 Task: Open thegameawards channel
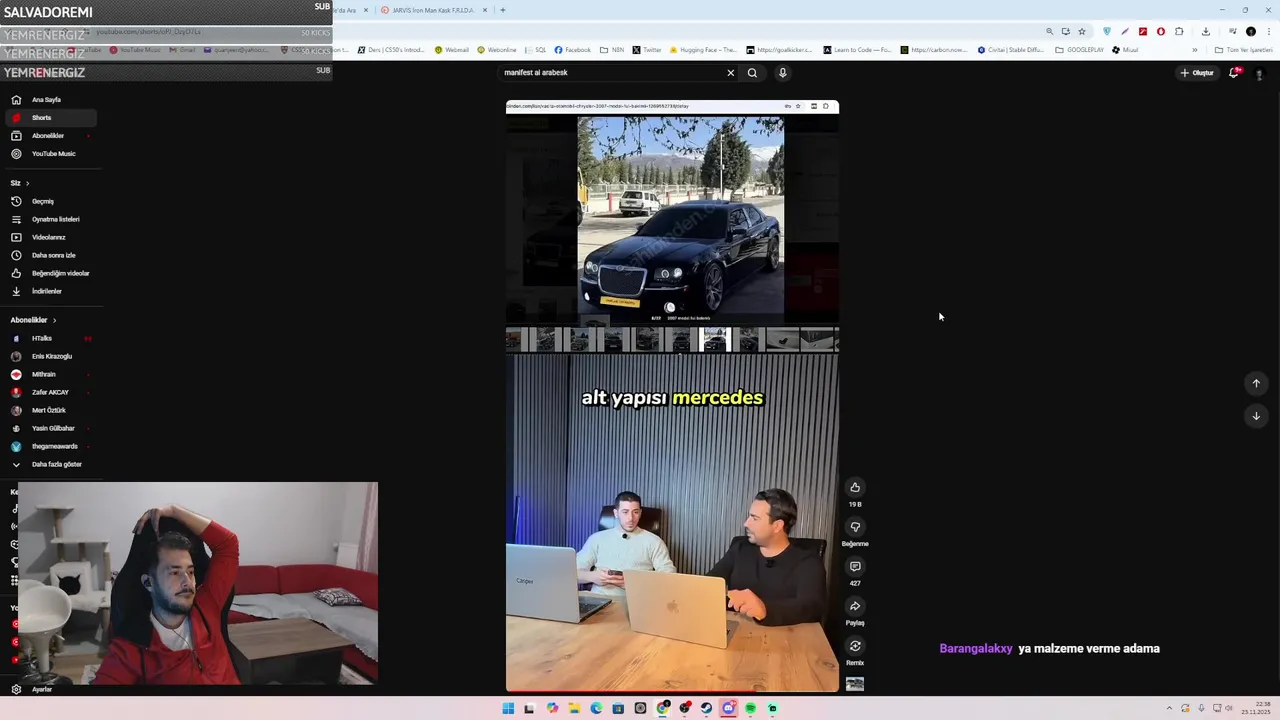(x=50, y=446)
